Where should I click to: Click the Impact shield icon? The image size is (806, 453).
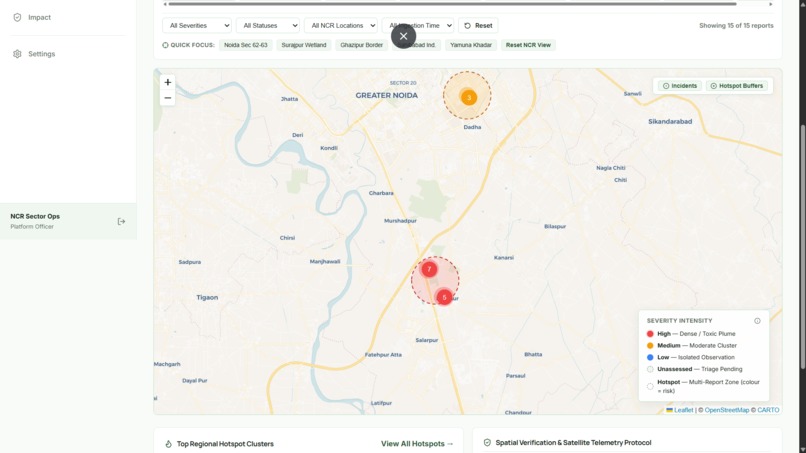[17, 17]
